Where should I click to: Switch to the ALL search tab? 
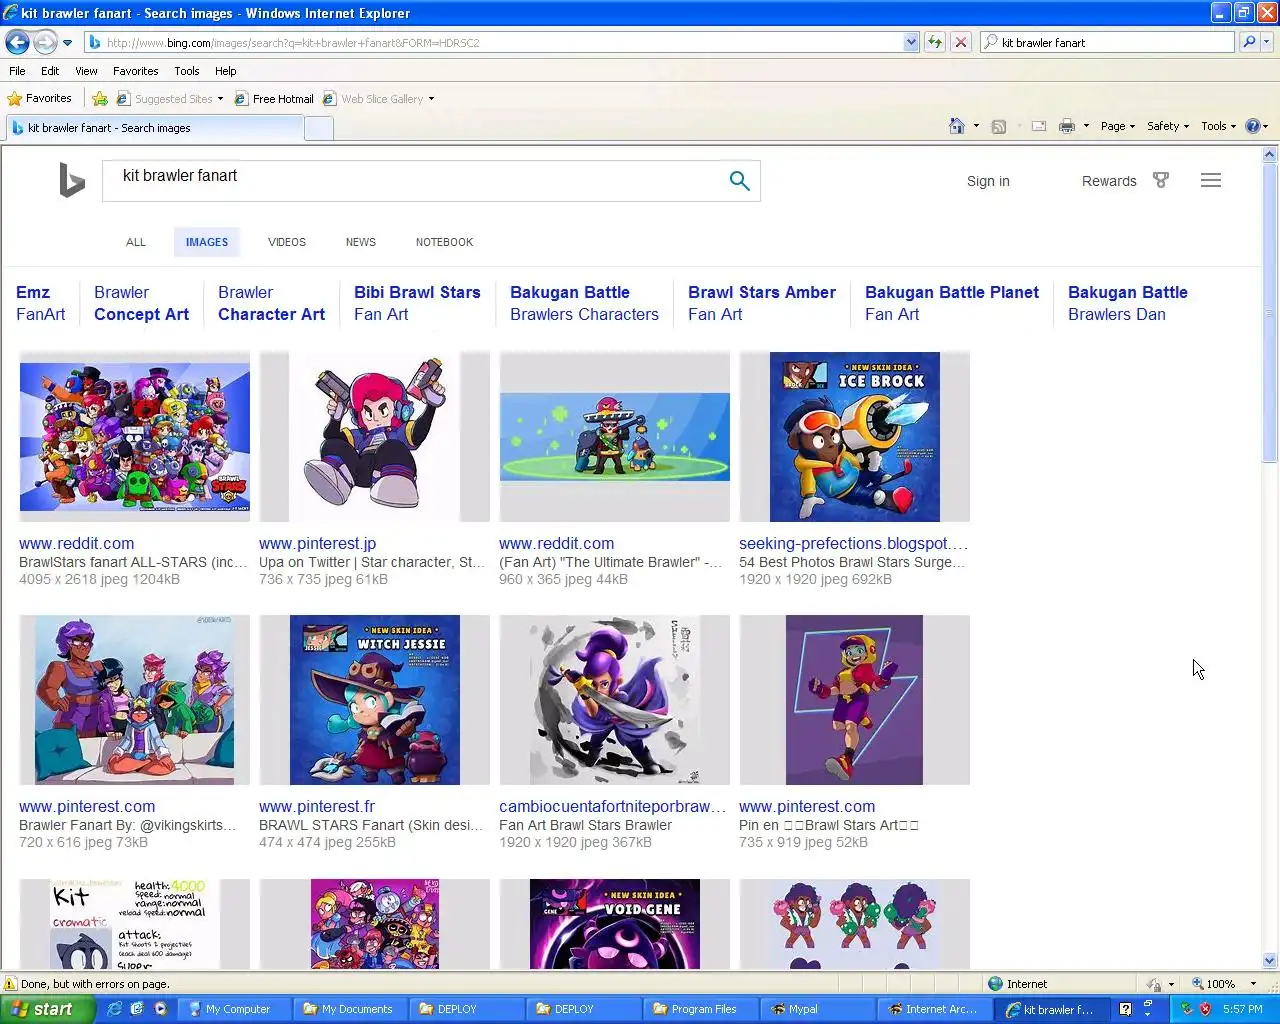(x=136, y=242)
